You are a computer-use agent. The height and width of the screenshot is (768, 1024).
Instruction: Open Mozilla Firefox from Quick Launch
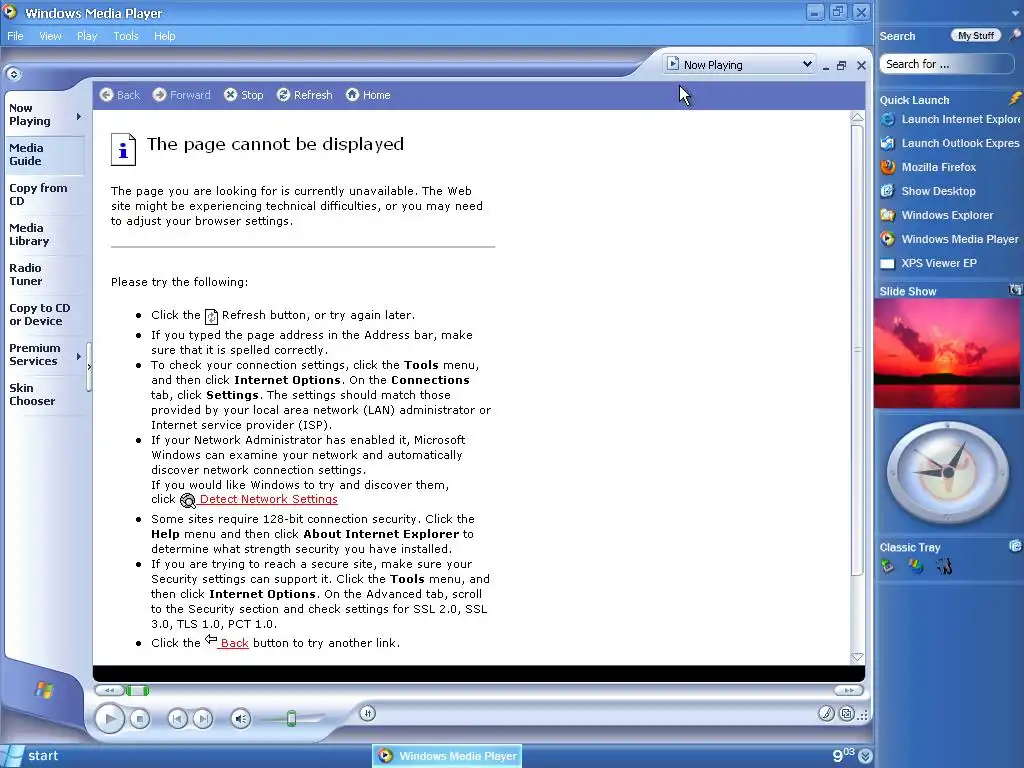coord(928,167)
